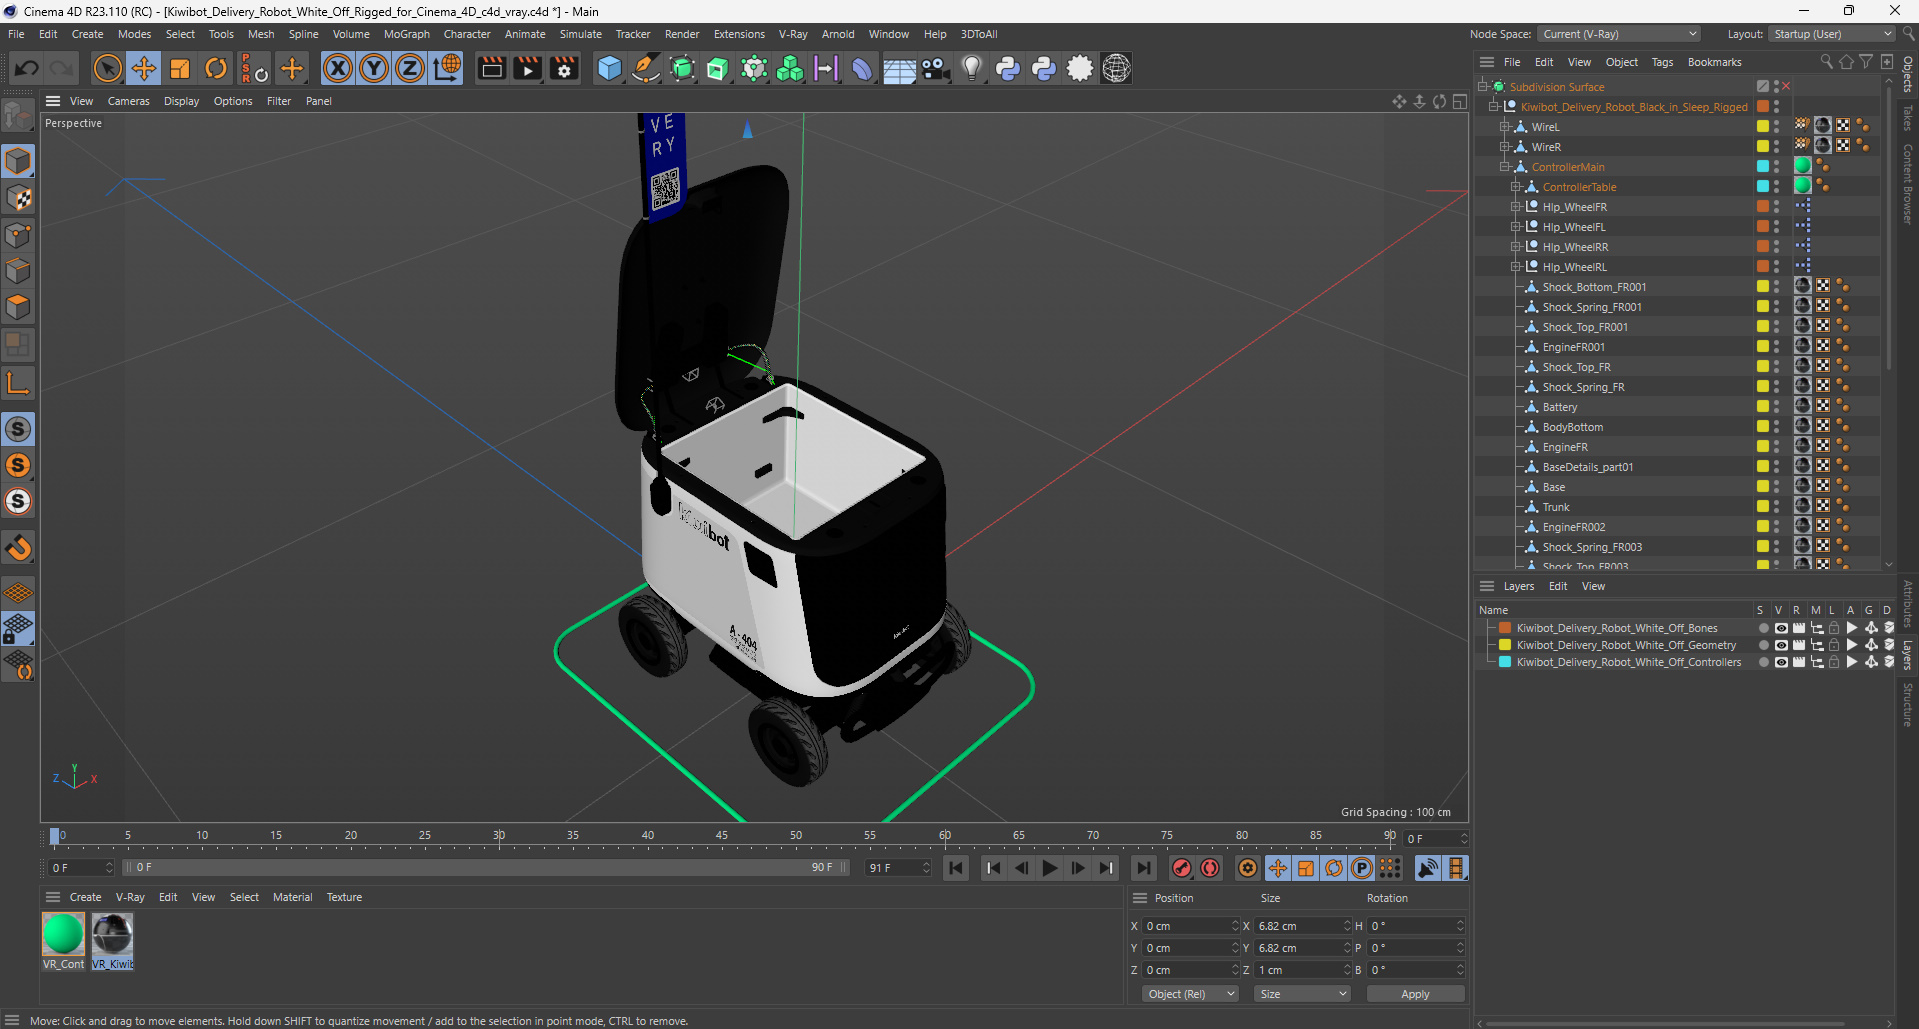Toggle X axis lock

(x=338, y=68)
